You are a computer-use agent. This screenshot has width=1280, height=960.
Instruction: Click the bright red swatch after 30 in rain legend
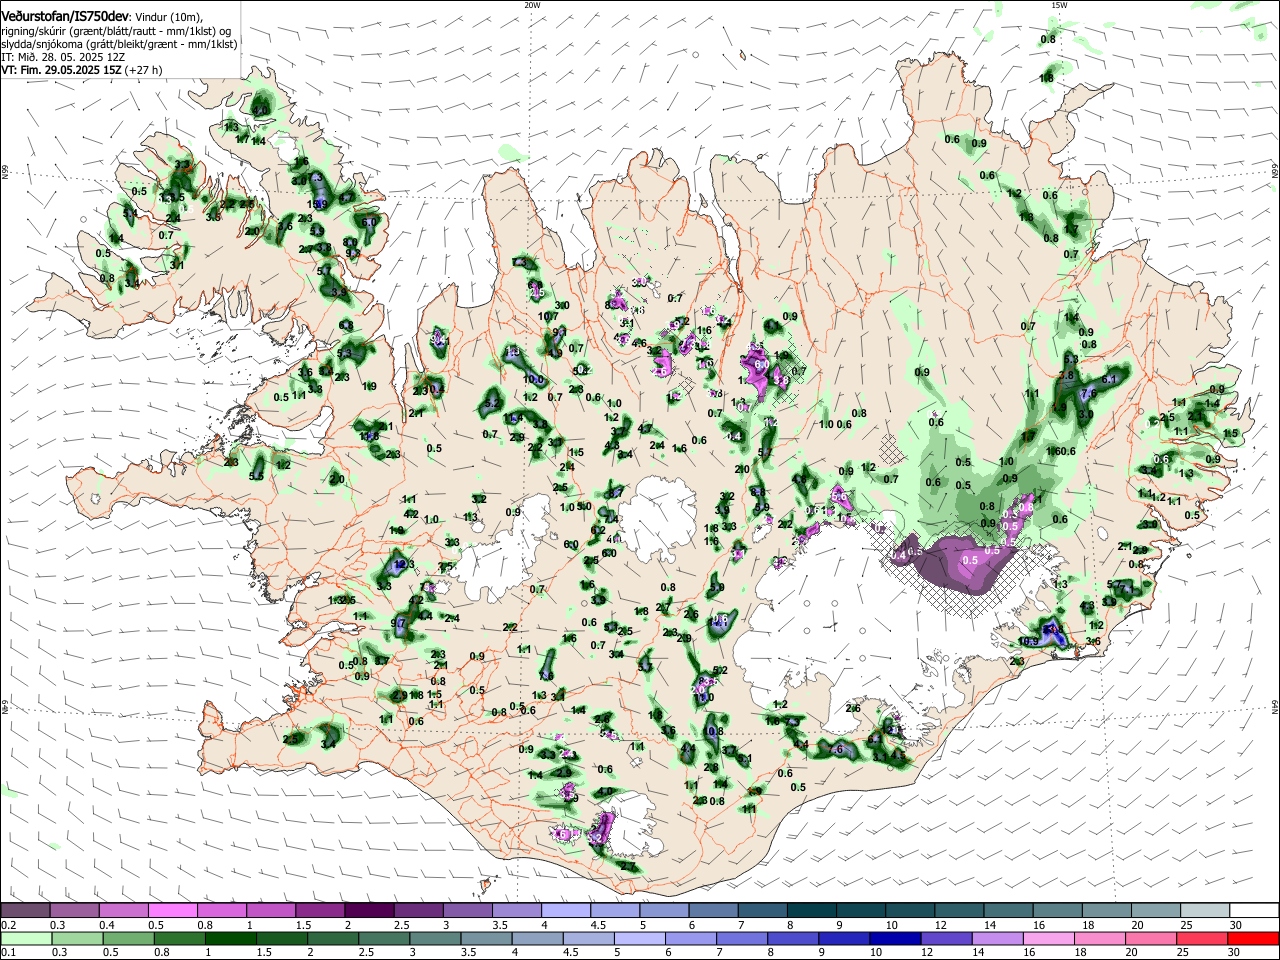pyautogui.click(x=1255, y=938)
